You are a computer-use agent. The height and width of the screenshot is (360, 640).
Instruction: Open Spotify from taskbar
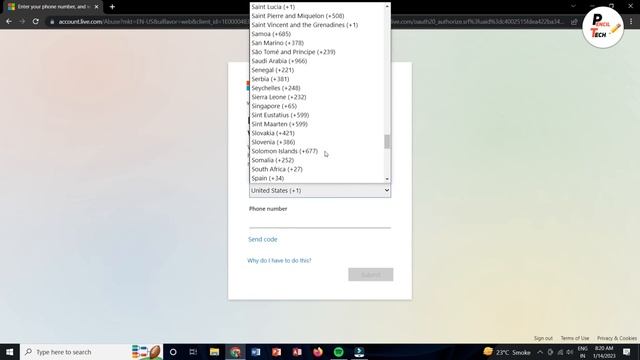[338, 352]
